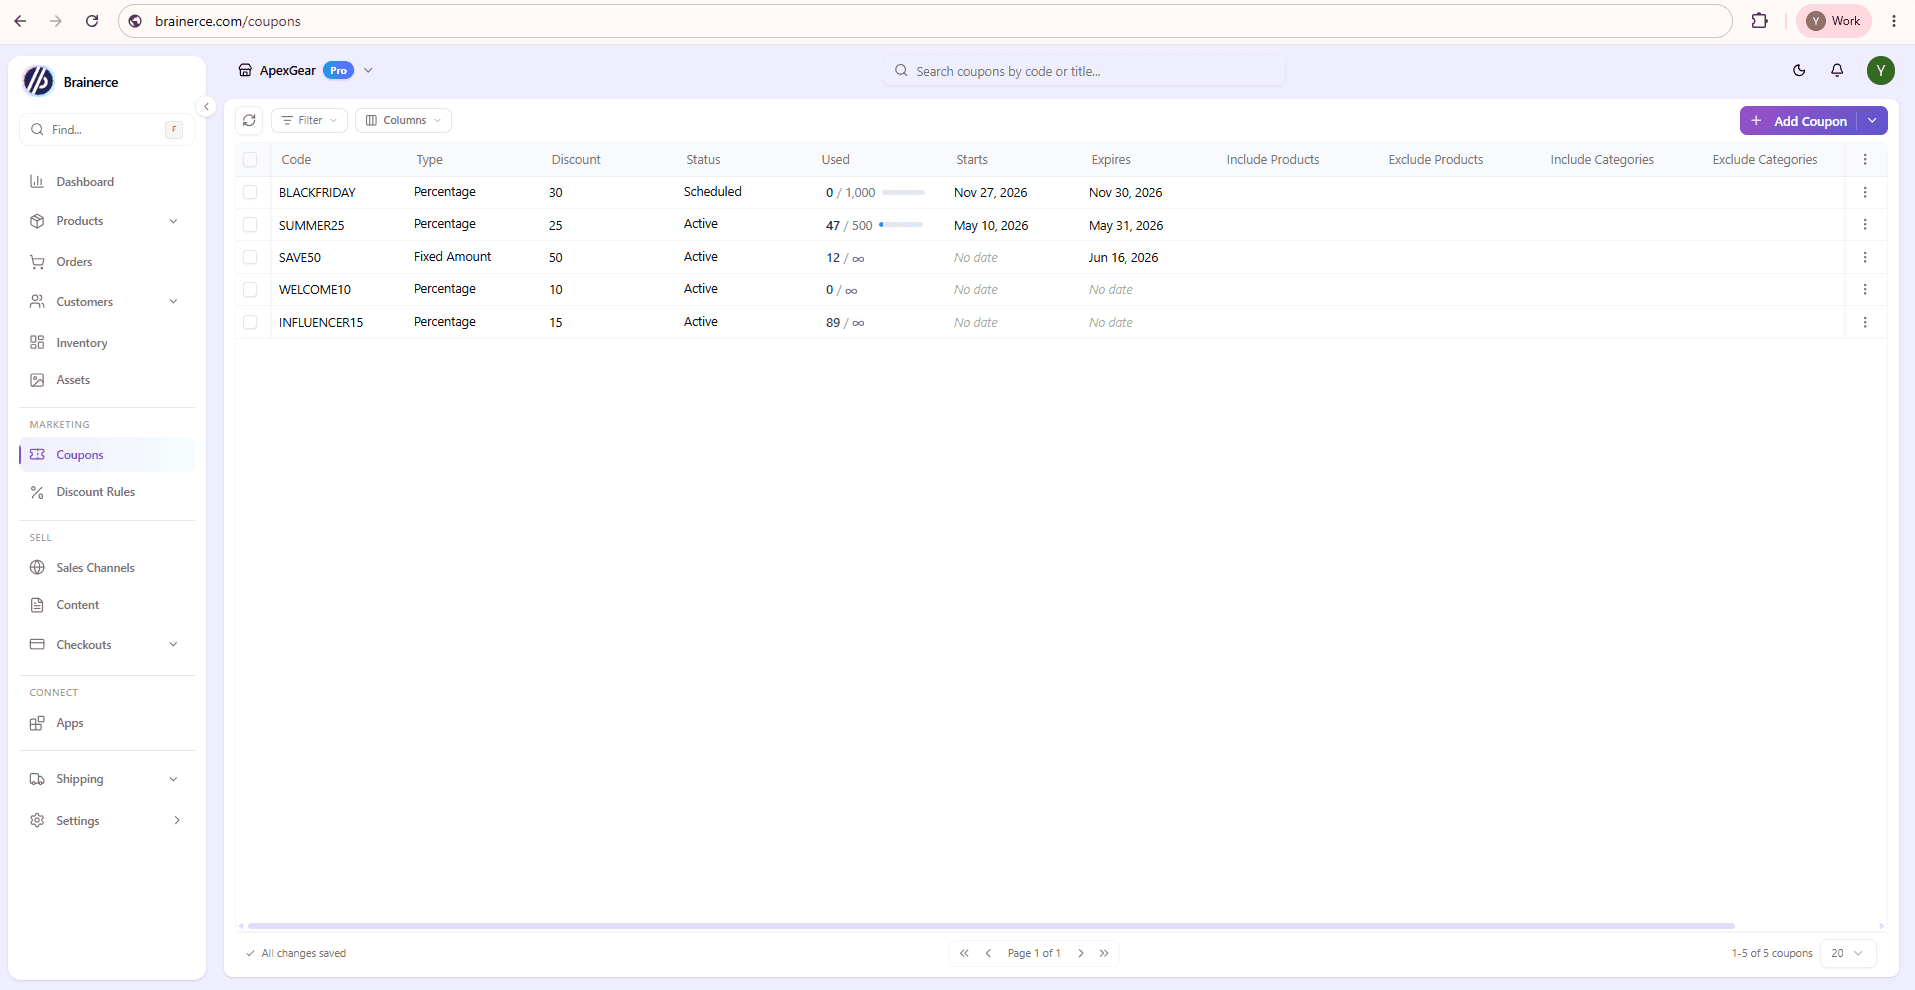Check the BLACKFRIDAY row checkbox
1915x990 pixels.
(250, 192)
